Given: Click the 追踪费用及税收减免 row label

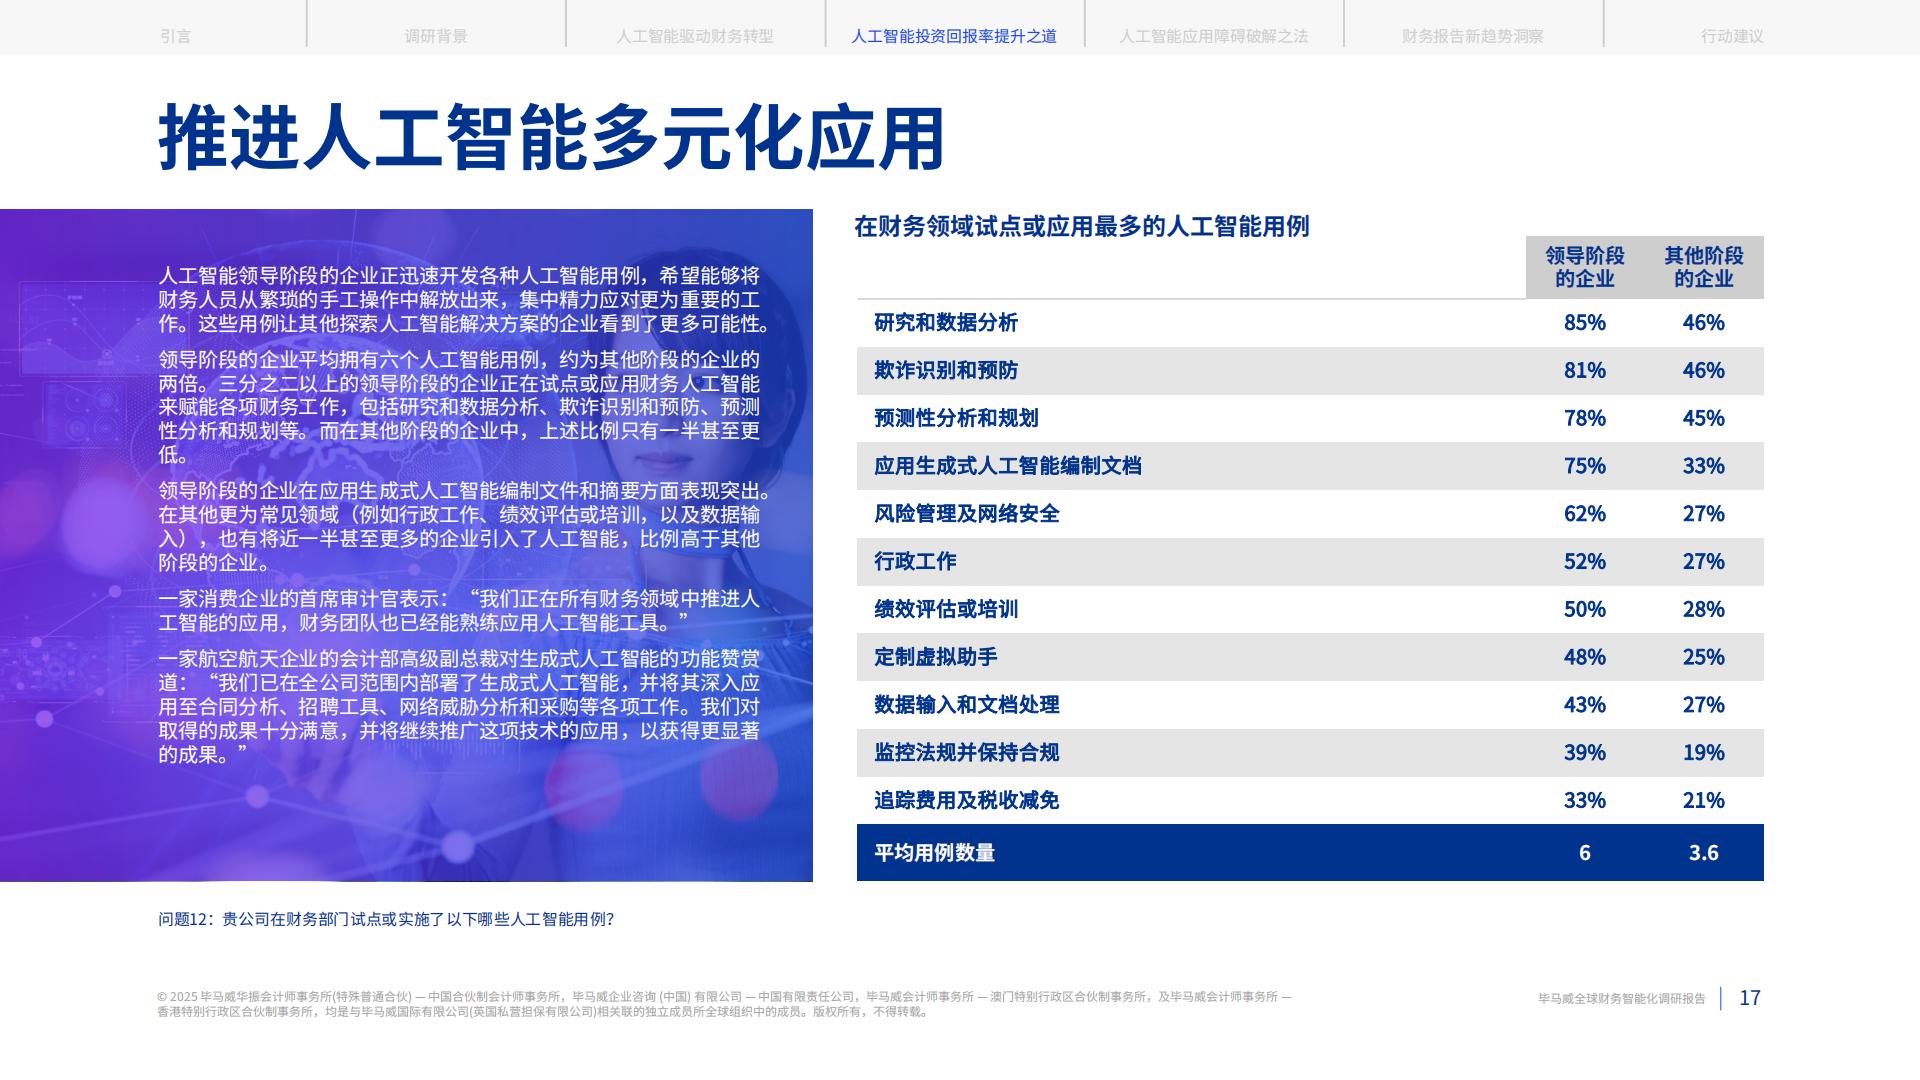Looking at the screenshot, I should coord(966,800).
